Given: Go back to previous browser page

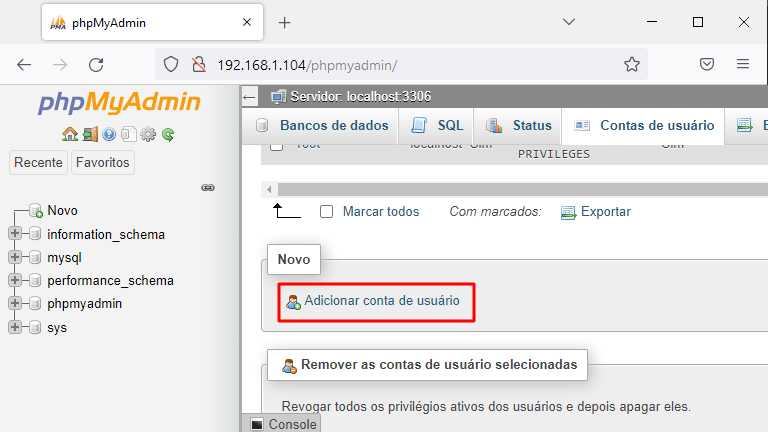Looking at the screenshot, I should click(24, 65).
